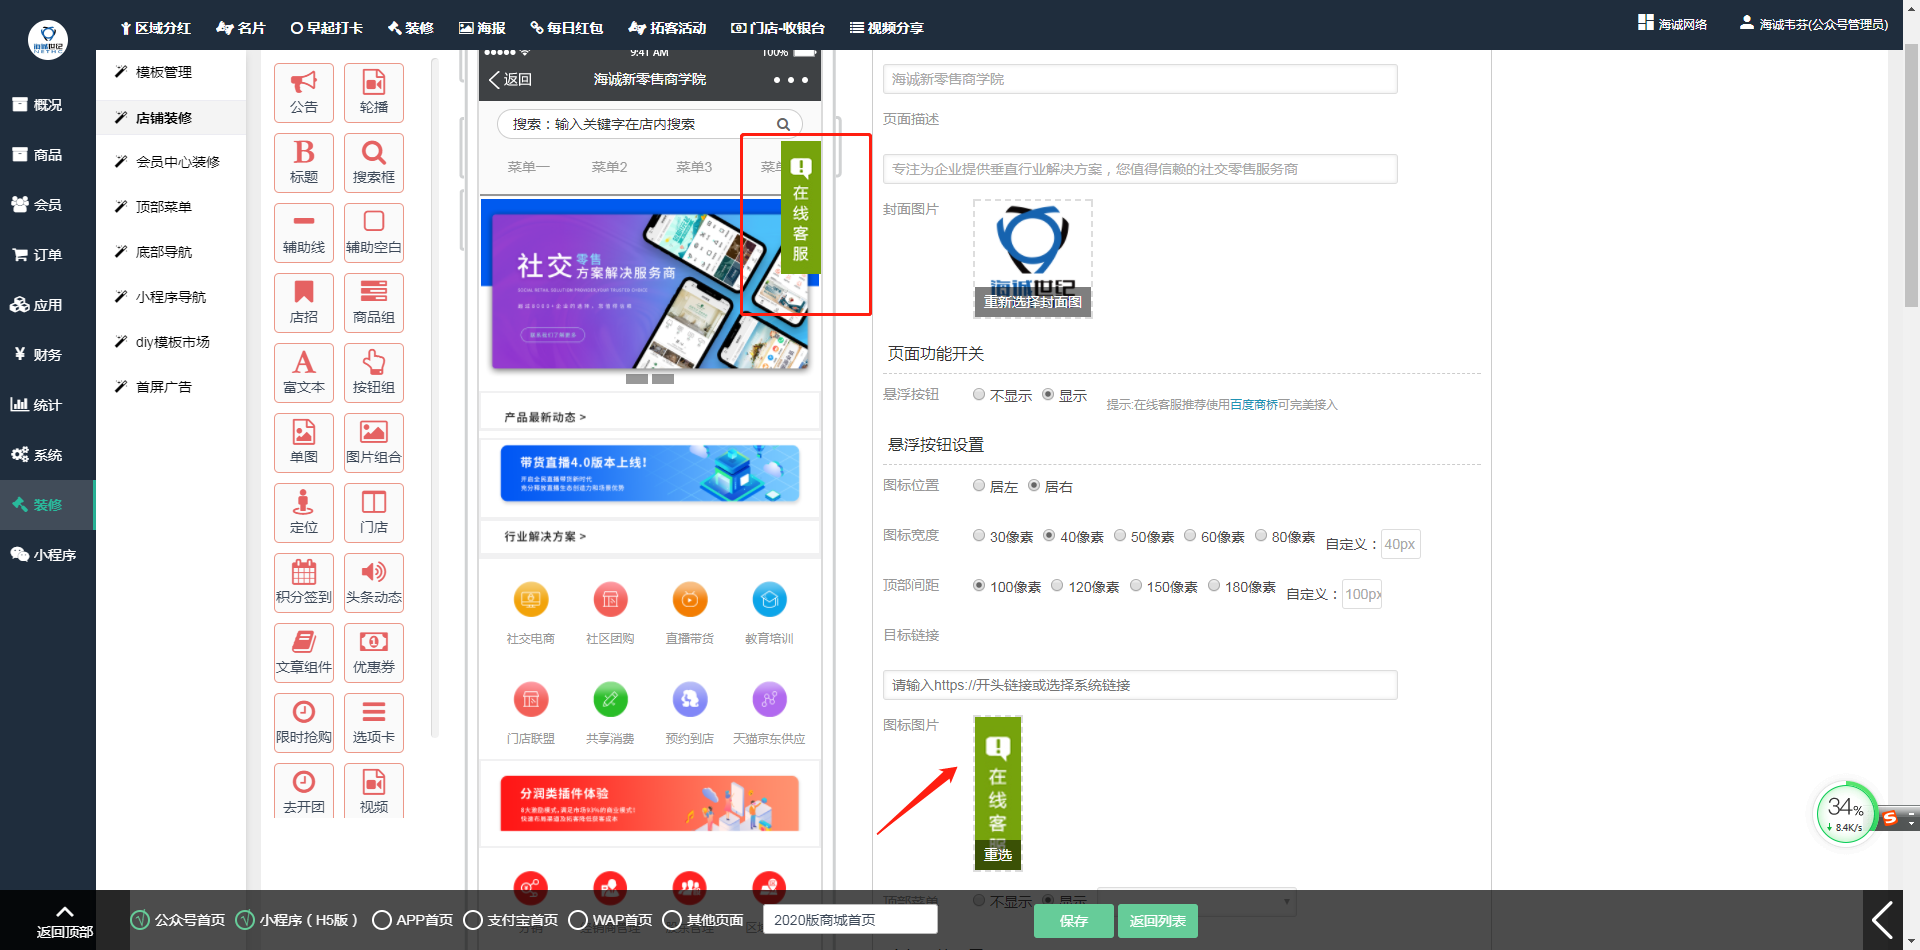Set icon position to 居左
1920x950 pixels.
[x=979, y=486]
